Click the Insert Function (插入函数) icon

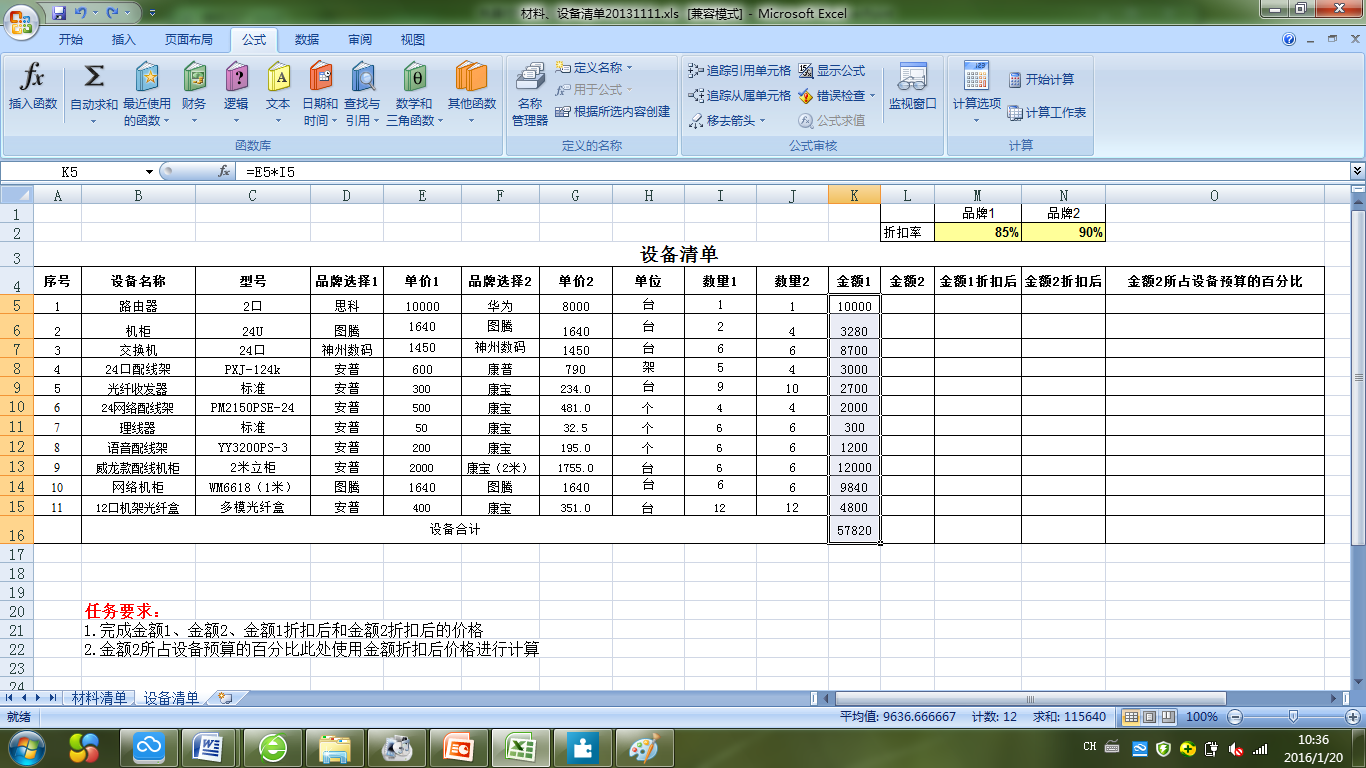pyautogui.click(x=33, y=77)
